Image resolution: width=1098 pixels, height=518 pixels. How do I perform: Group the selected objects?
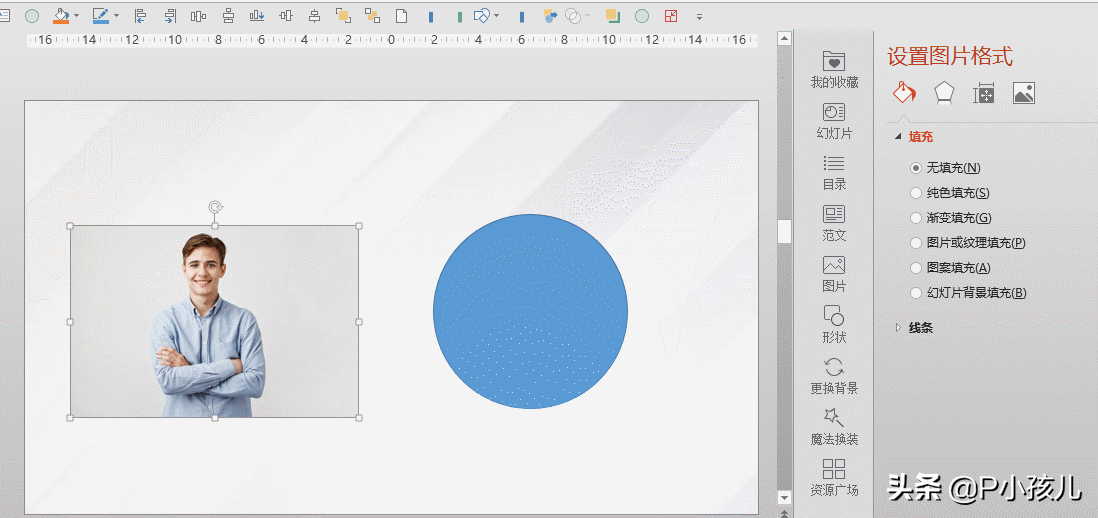coord(343,15)
